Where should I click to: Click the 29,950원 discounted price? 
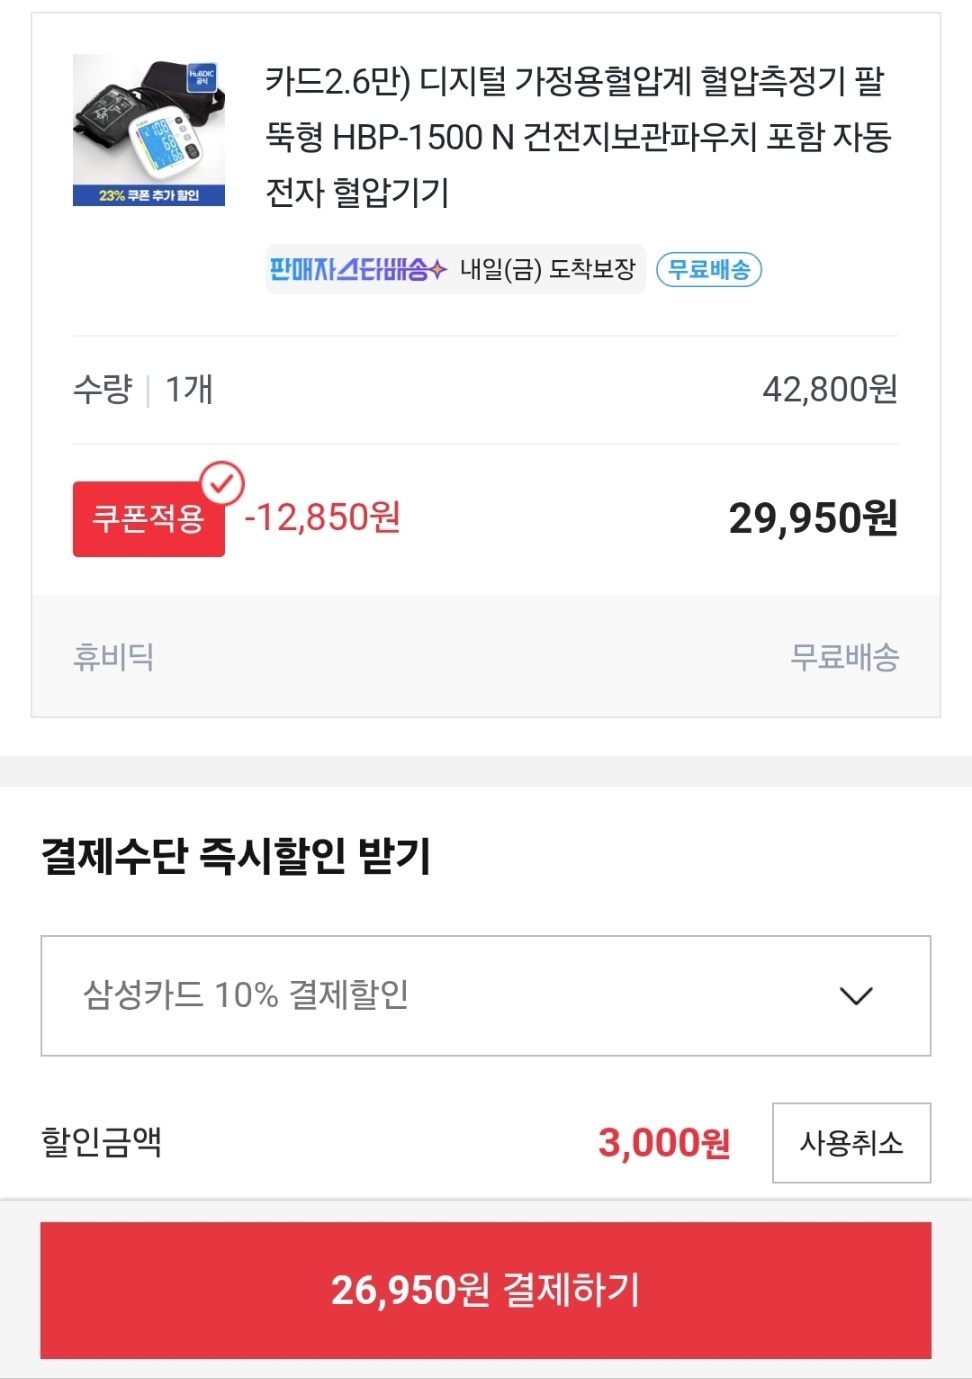tap(813, 518)
